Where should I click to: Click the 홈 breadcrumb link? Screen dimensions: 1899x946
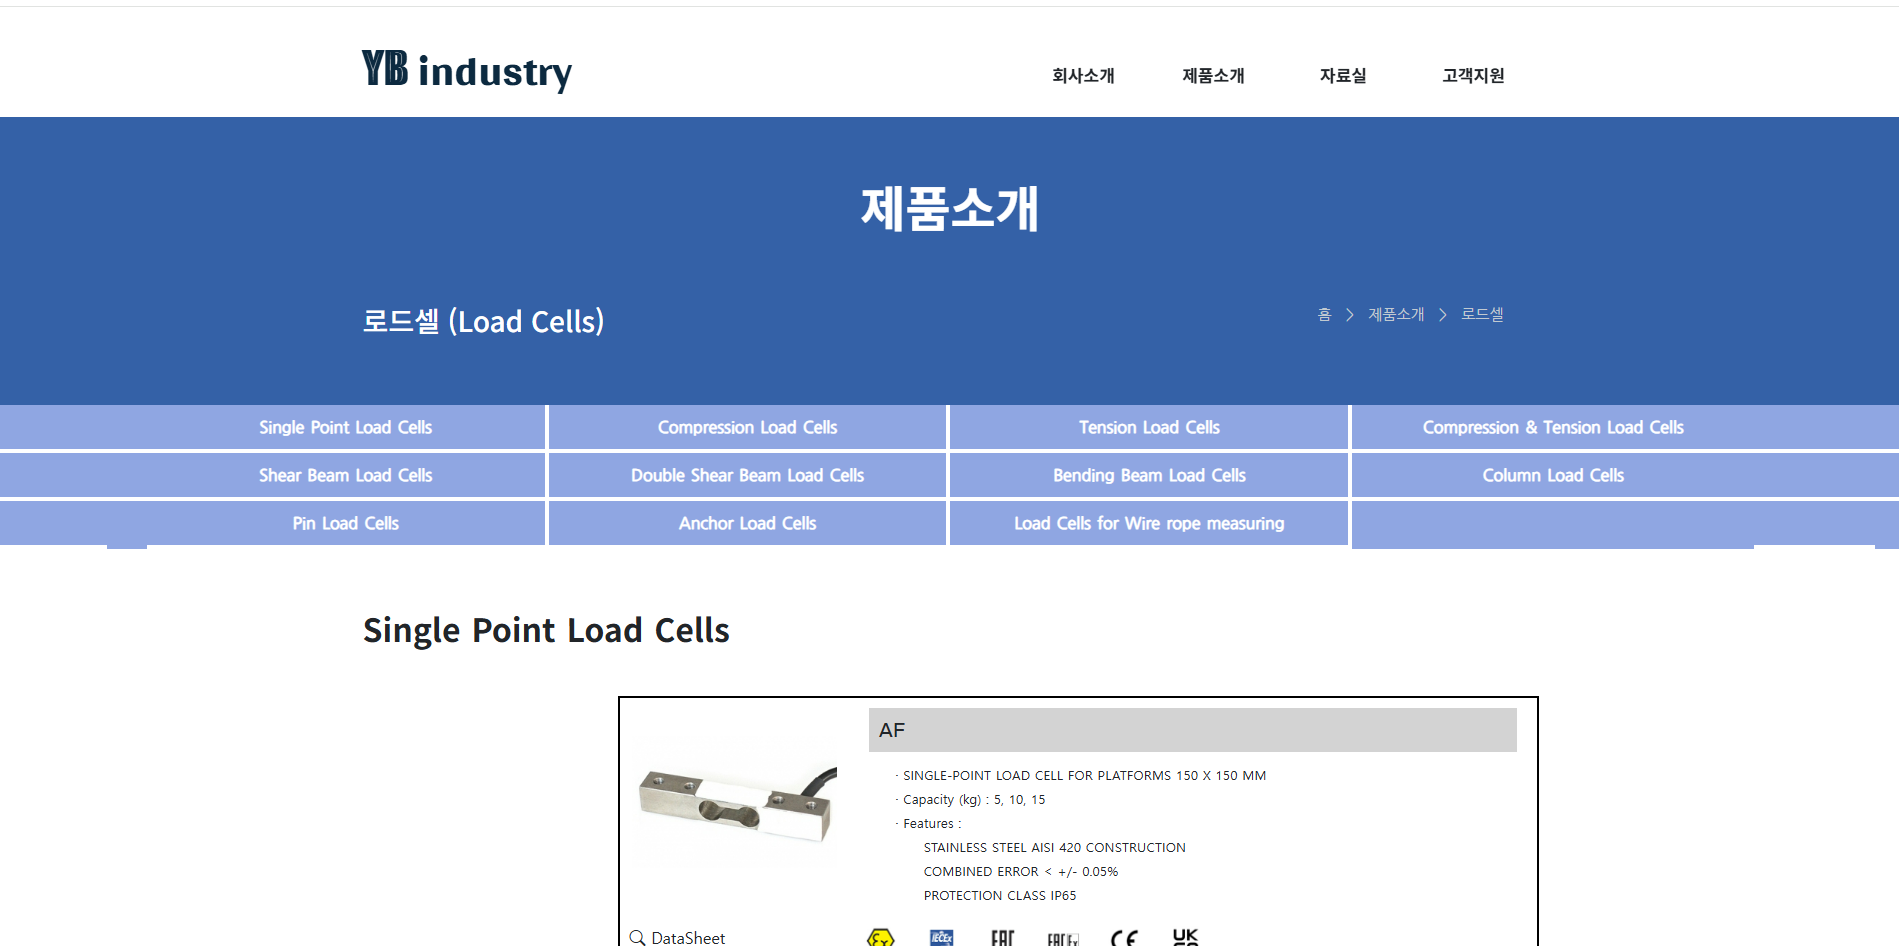click(x=1324, y=315)
